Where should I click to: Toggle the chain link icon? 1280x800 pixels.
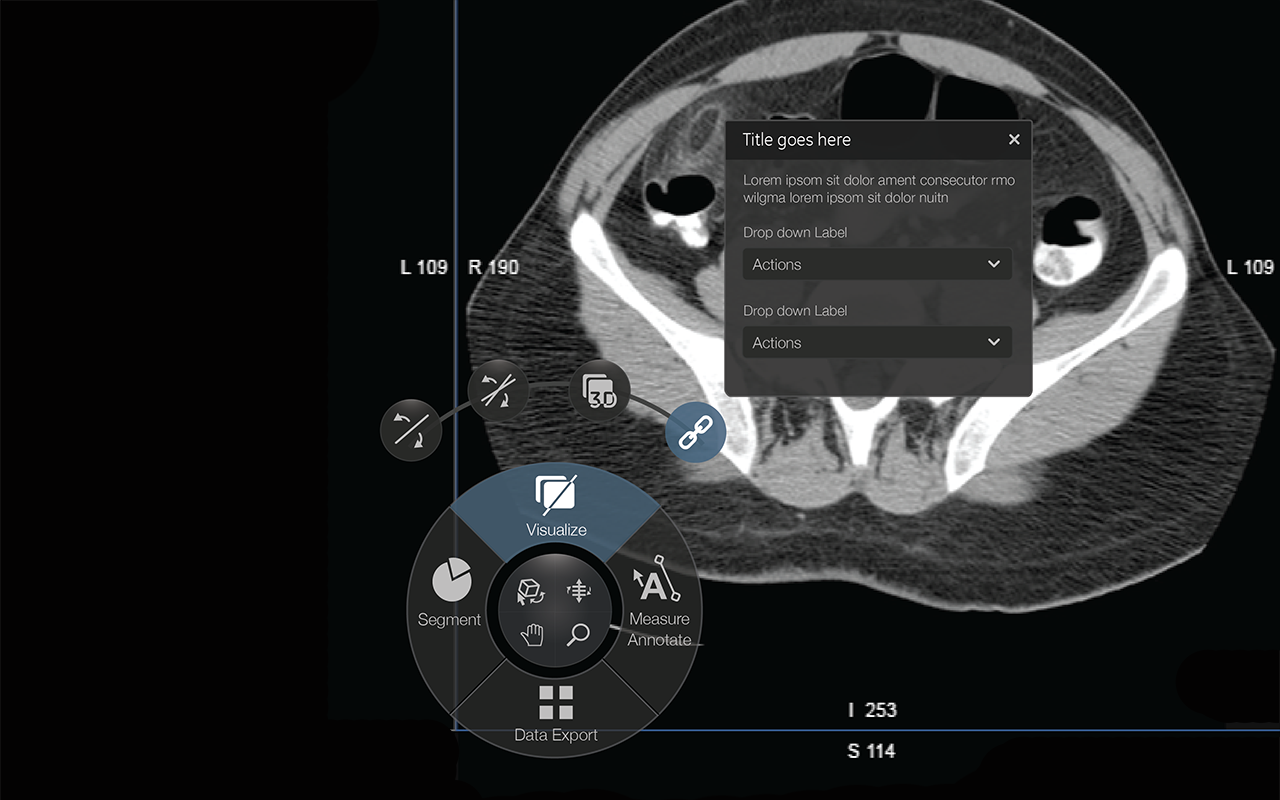click(x=695, y=432)
